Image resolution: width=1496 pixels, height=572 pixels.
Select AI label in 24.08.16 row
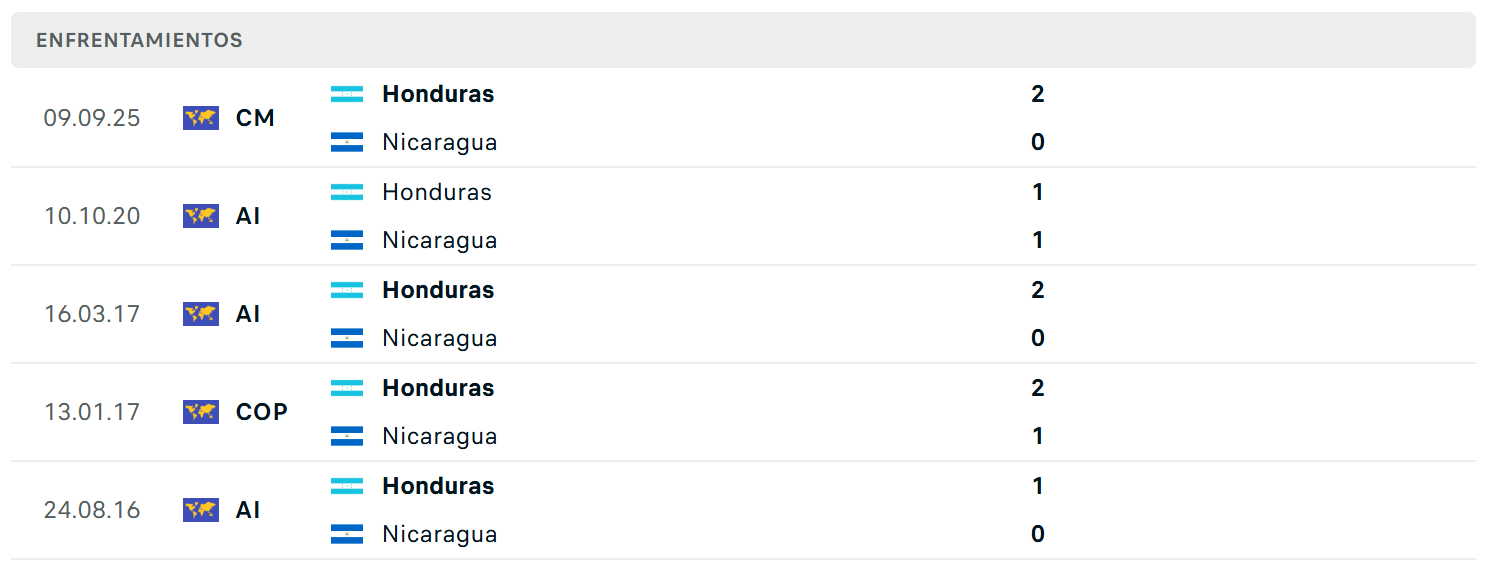[x=248, y=510]
